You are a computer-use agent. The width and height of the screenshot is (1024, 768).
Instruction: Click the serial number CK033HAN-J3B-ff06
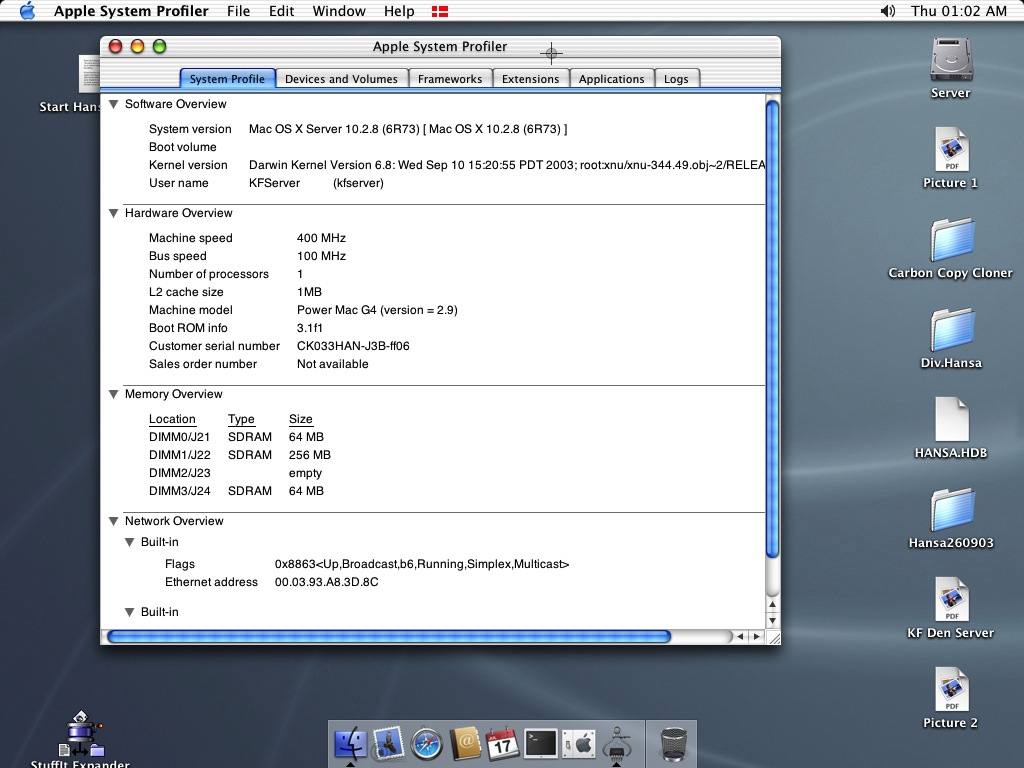coord(353,346)
